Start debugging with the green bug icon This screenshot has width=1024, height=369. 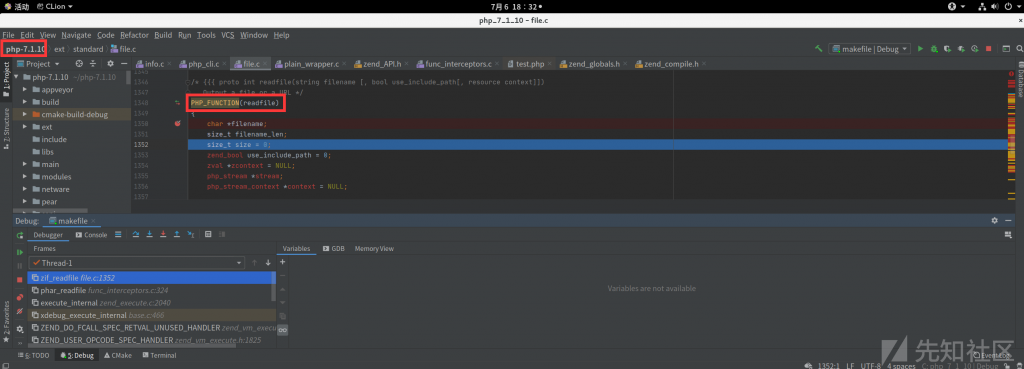coord(935,49)
